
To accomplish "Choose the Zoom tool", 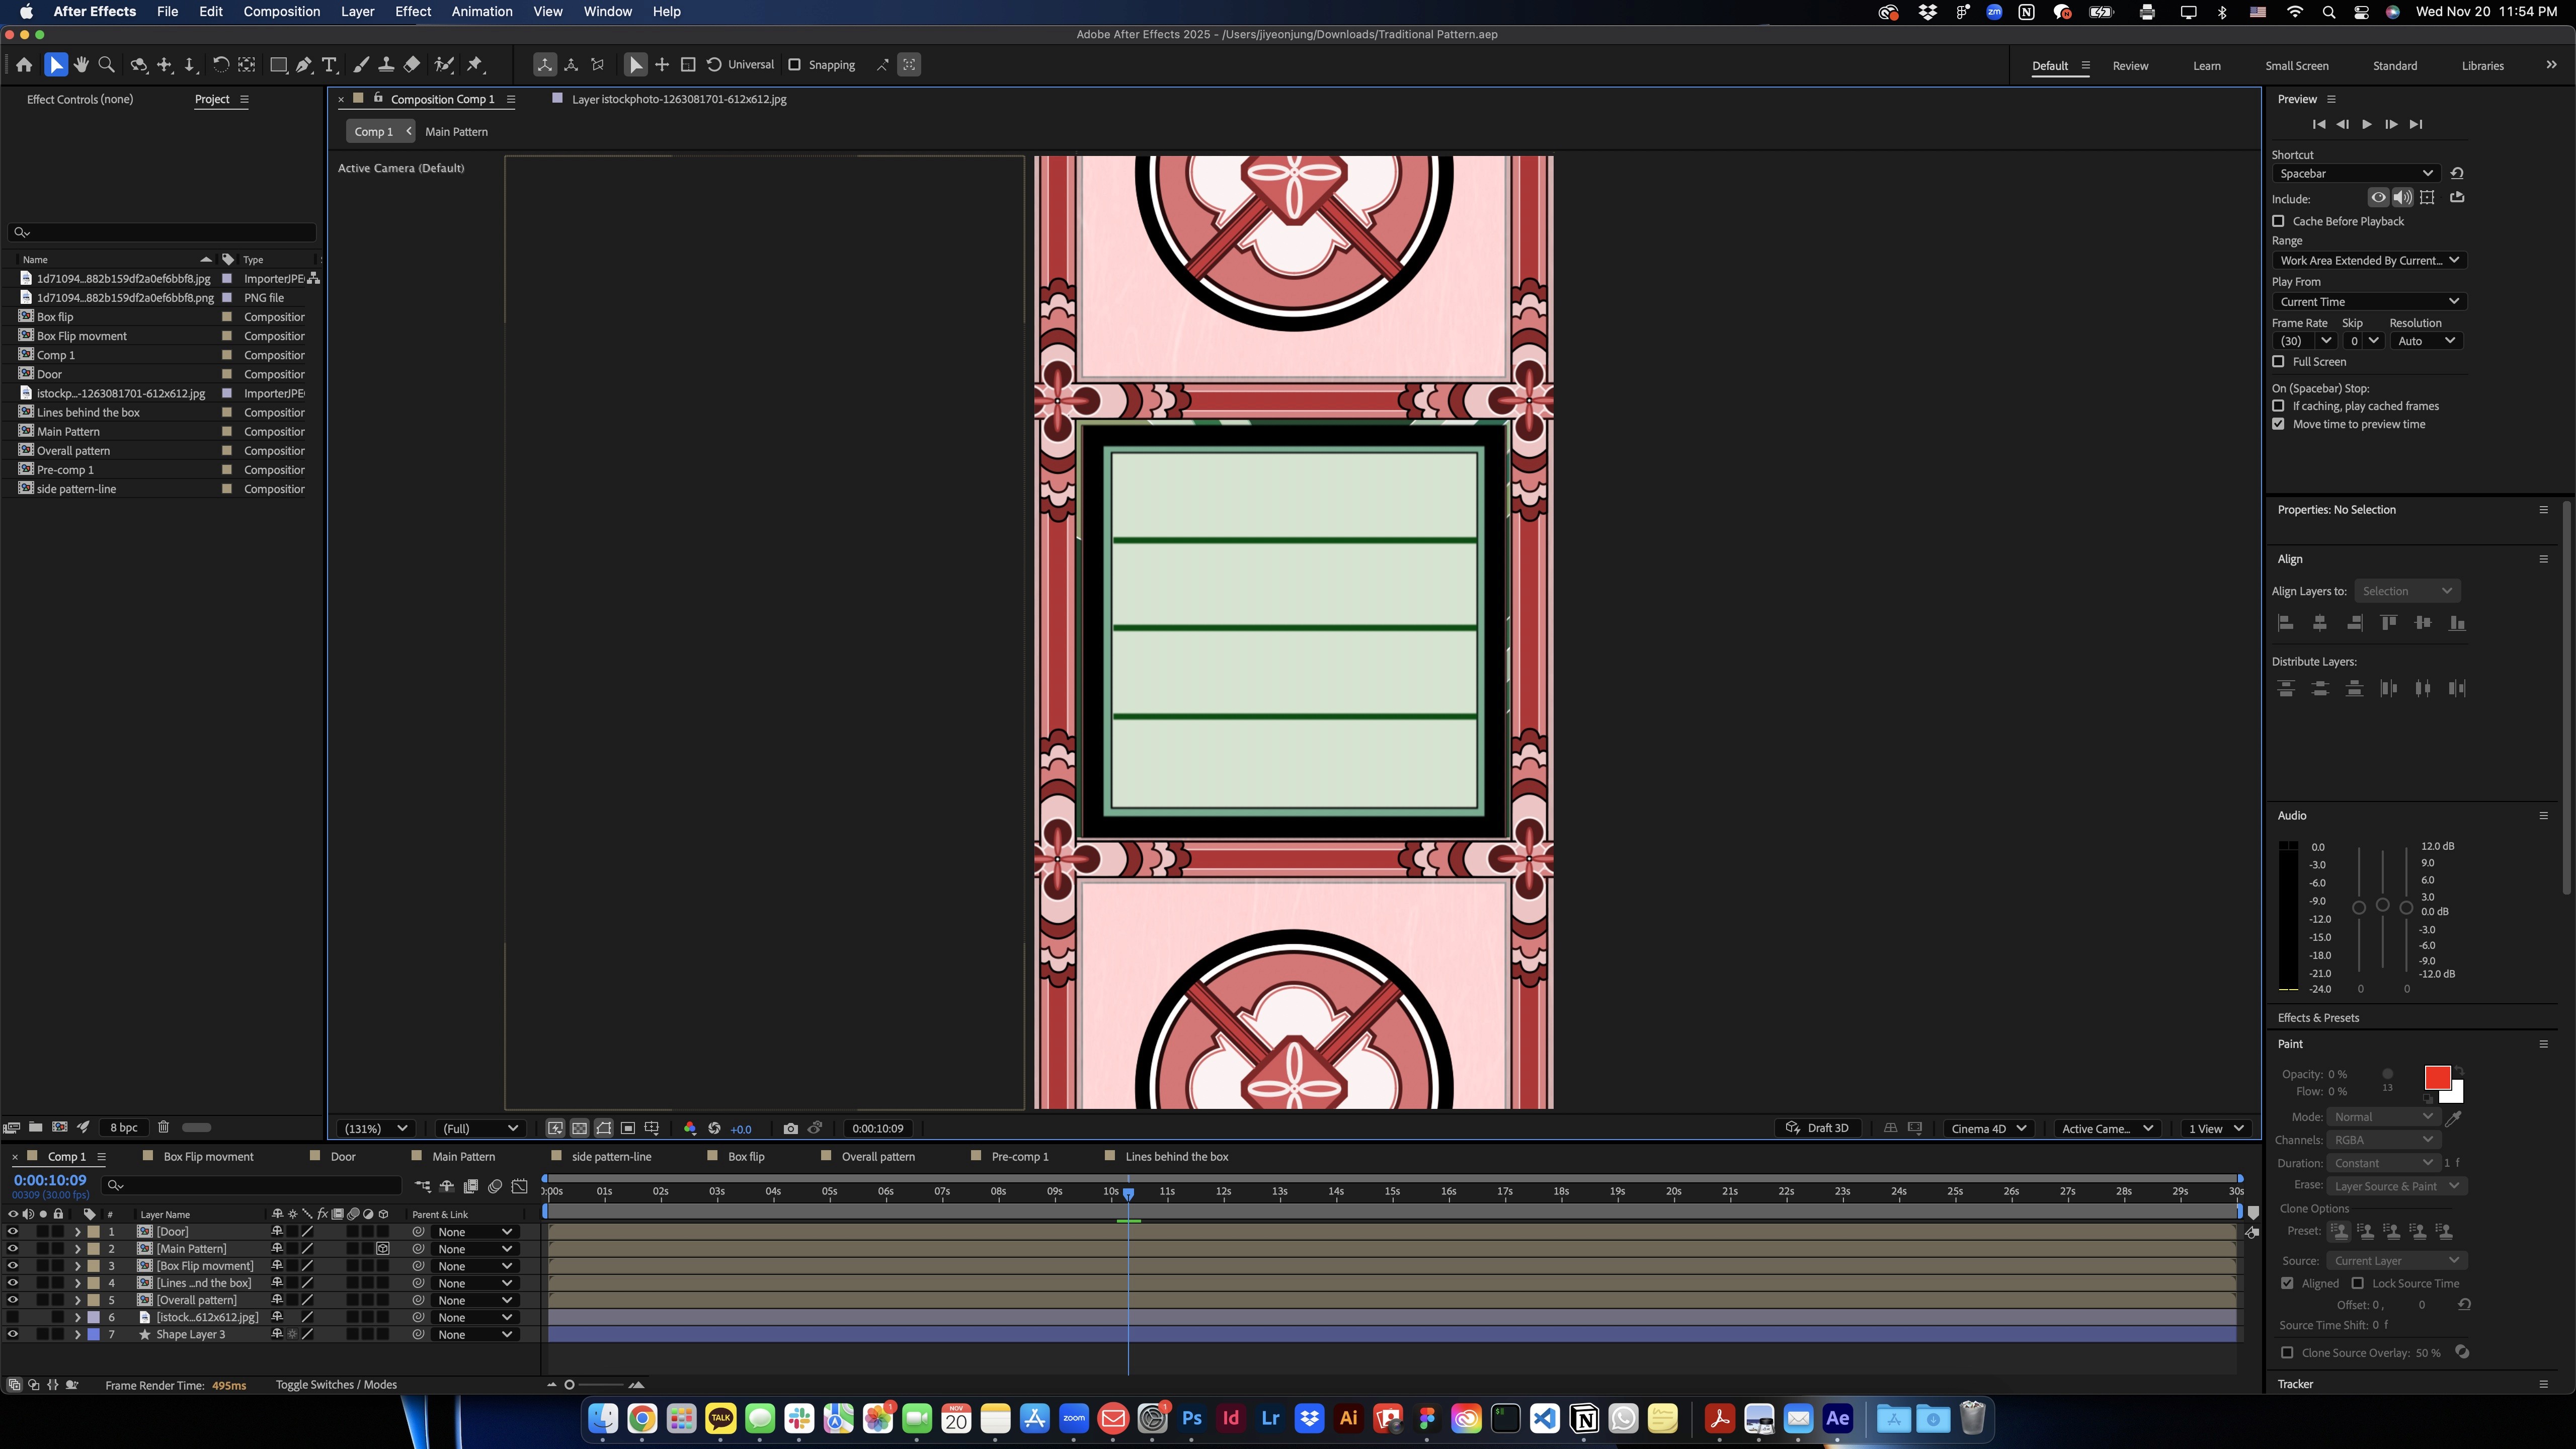I will [106, 65].
